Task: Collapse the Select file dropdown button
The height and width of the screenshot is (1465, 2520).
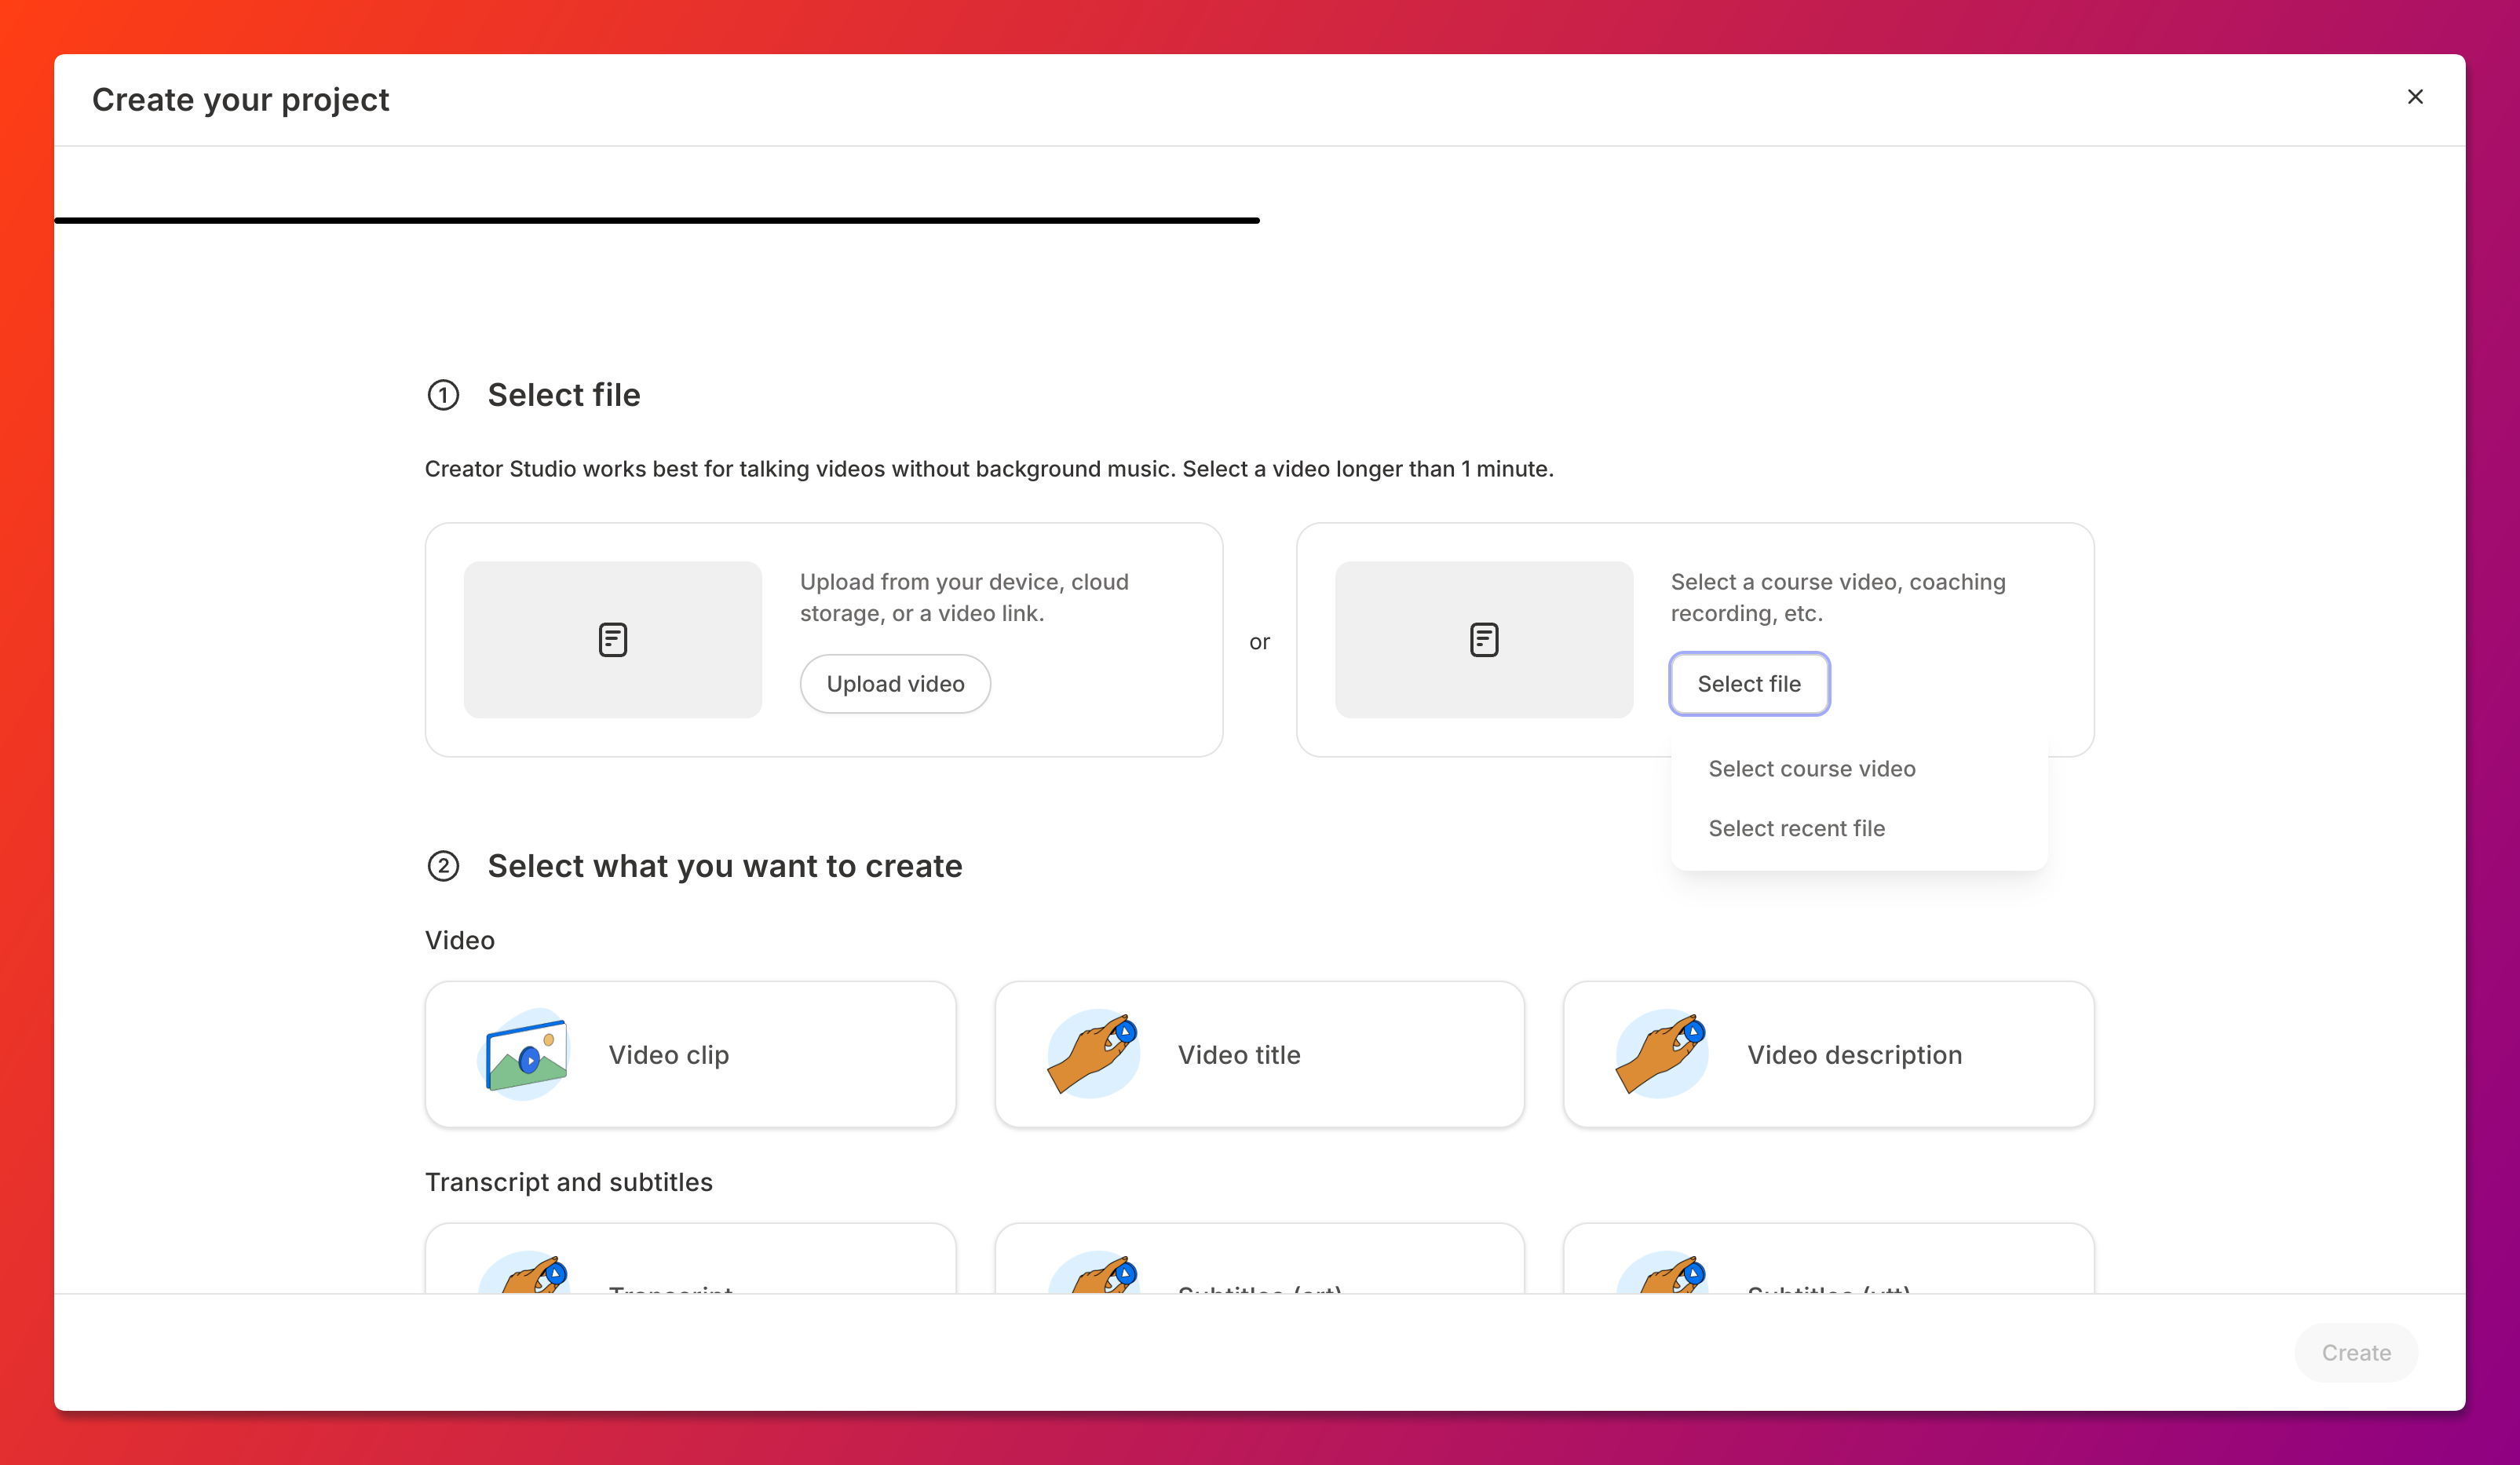Action: point(1749,684)
